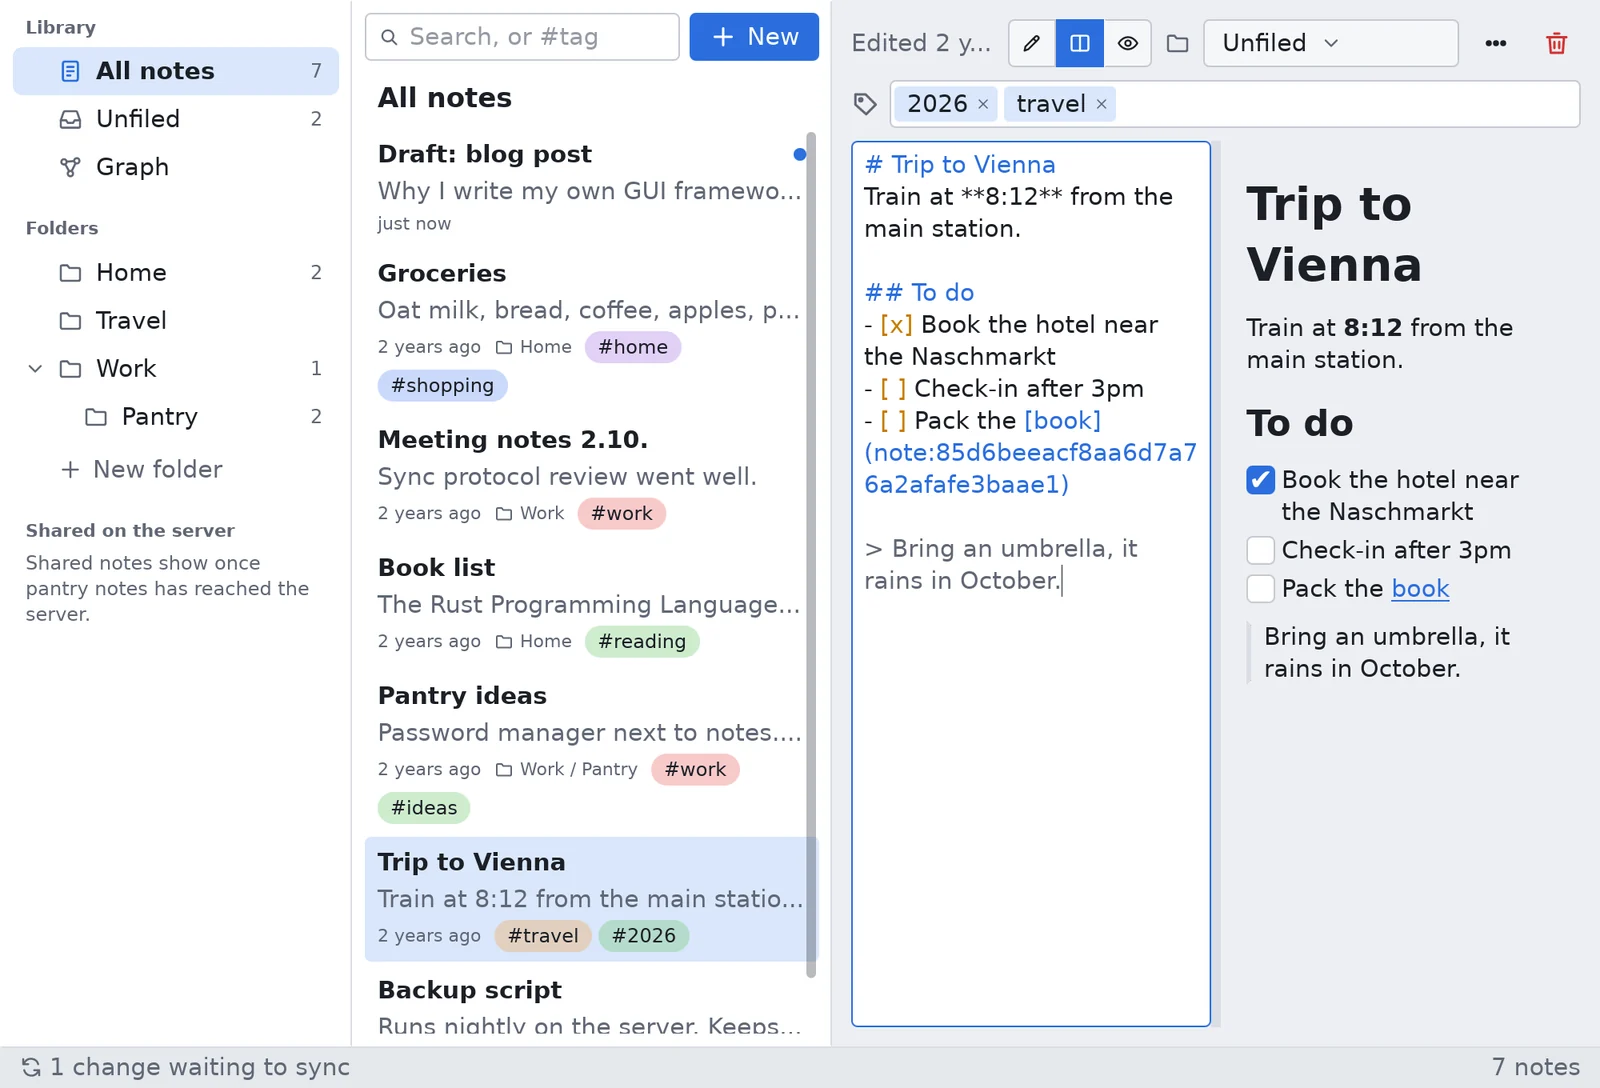Select the Home folder
The height and width of the screenshot is (1088, 1600).
click(x=176, y=273)
